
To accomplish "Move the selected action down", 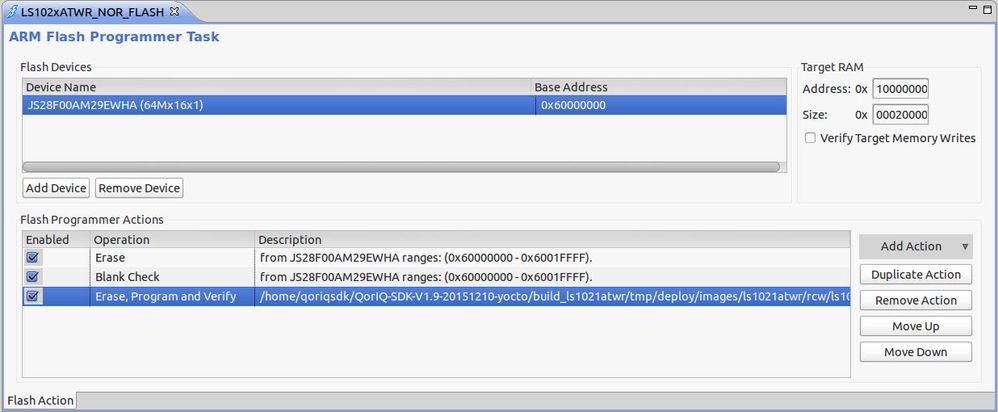I will [915, 352].
